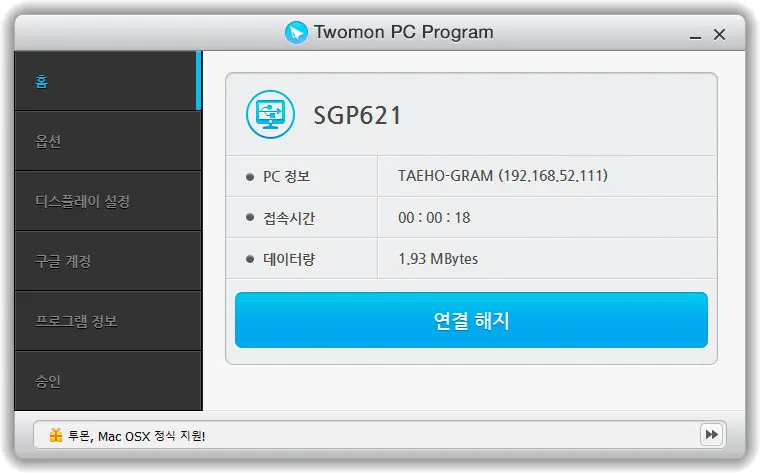The image size is (760, 473).
Task: Open the 홈 tab in the sidebar
Action: click(108, 80)
